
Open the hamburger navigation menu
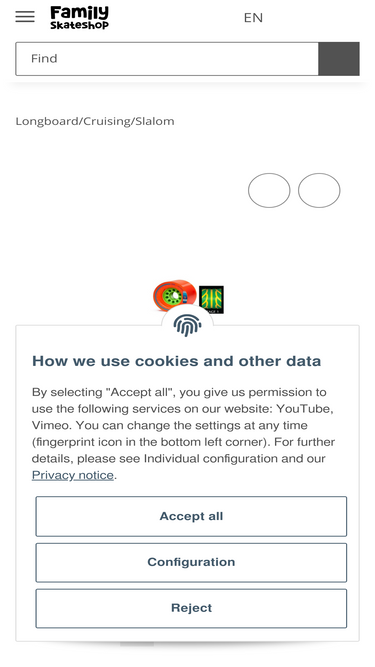pos(25,17)
